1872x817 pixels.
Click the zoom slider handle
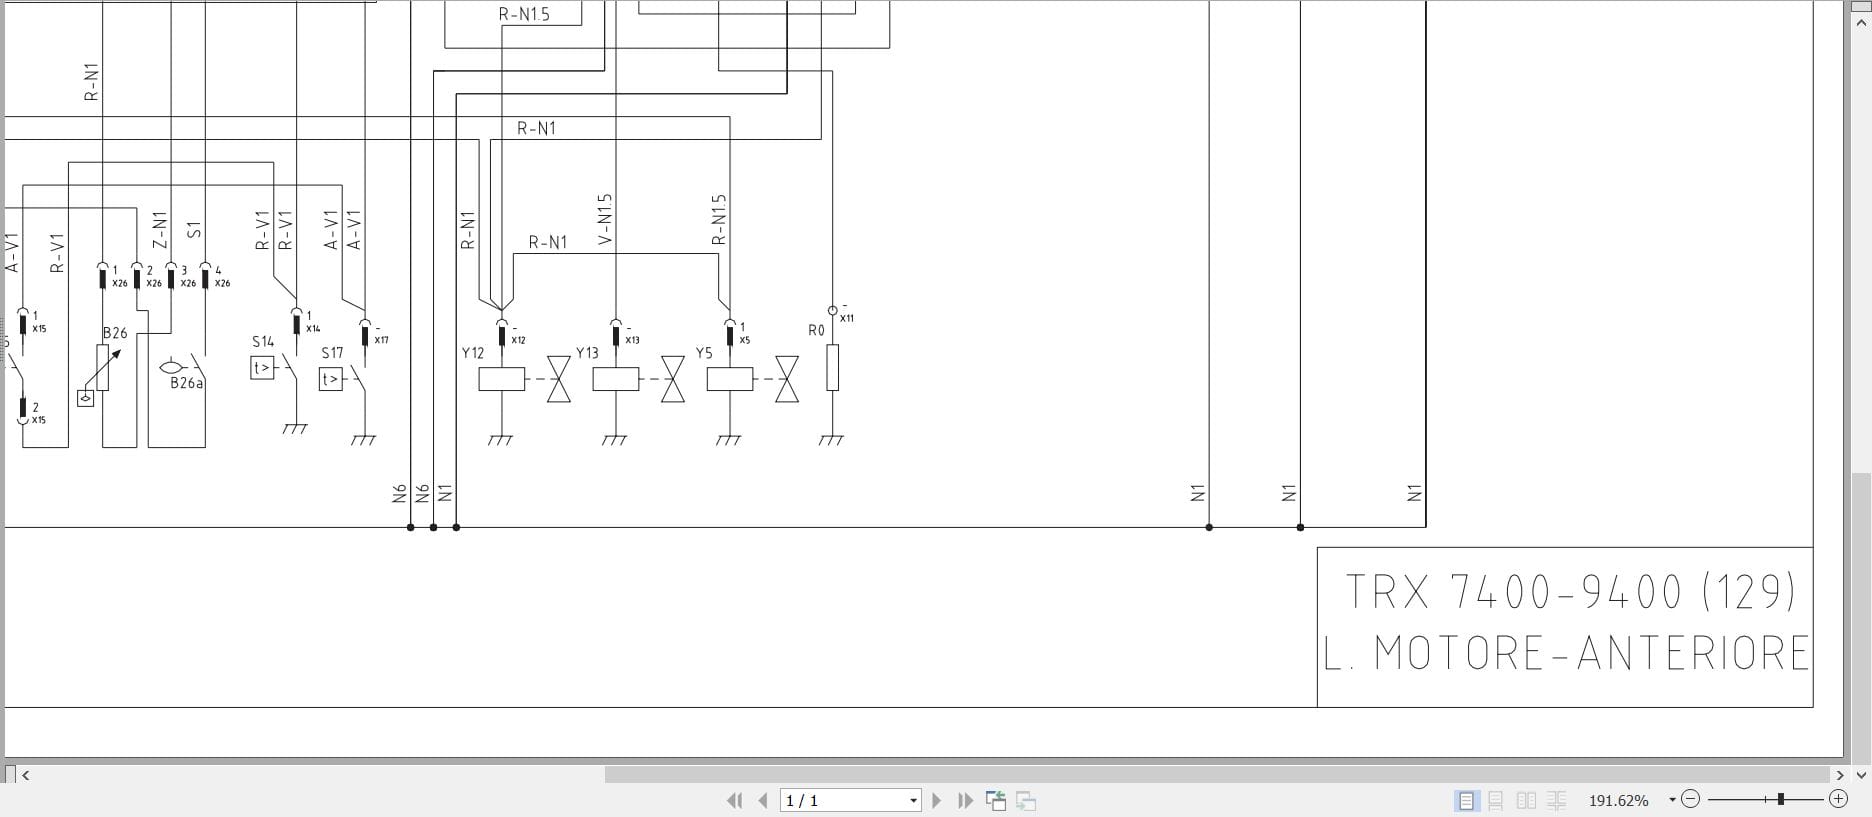[1780, 799]
